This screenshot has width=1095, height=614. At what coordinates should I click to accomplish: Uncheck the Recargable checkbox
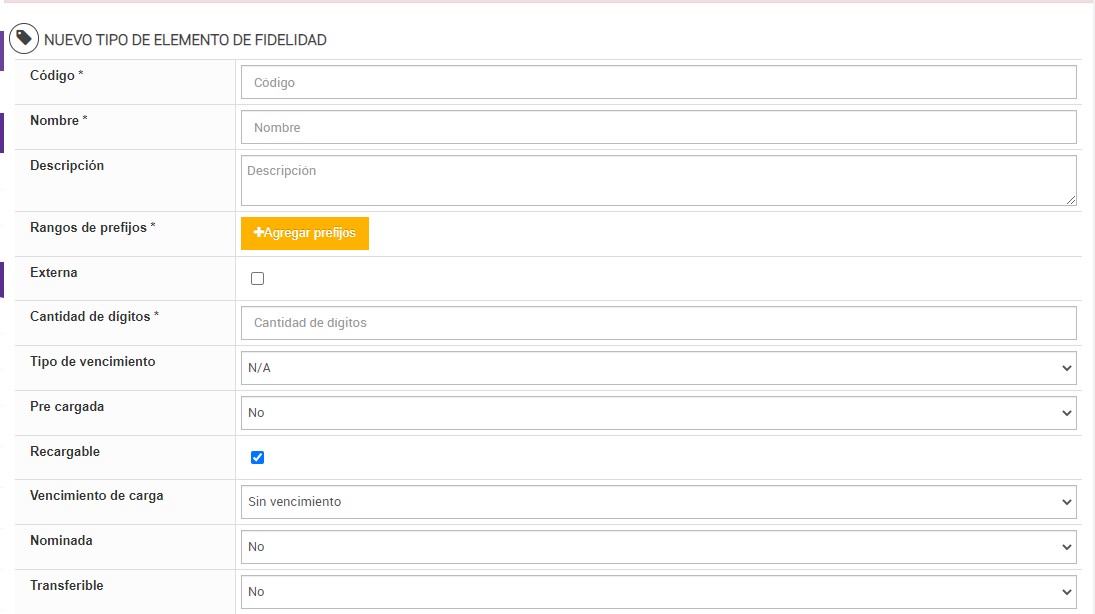(x=258, y=457)
